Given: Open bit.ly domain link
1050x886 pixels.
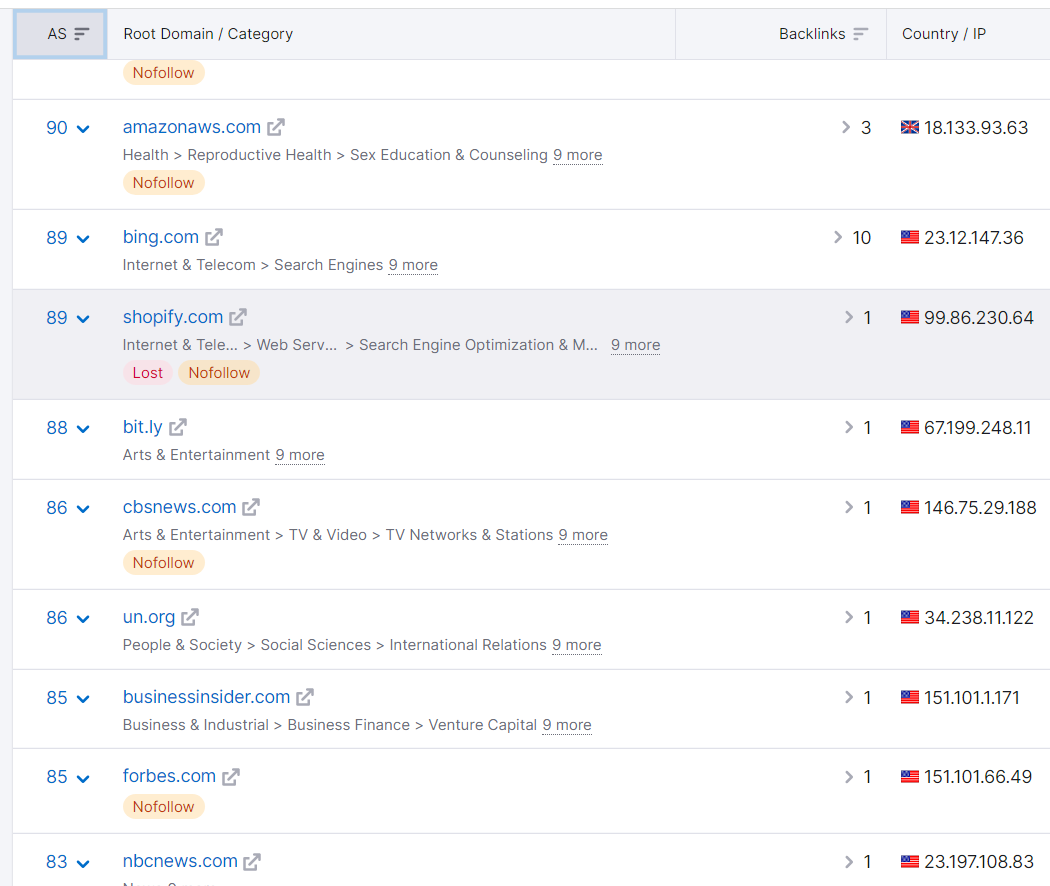Looking at the screenshot, I should pyautogui.click(x=143, y=427).
